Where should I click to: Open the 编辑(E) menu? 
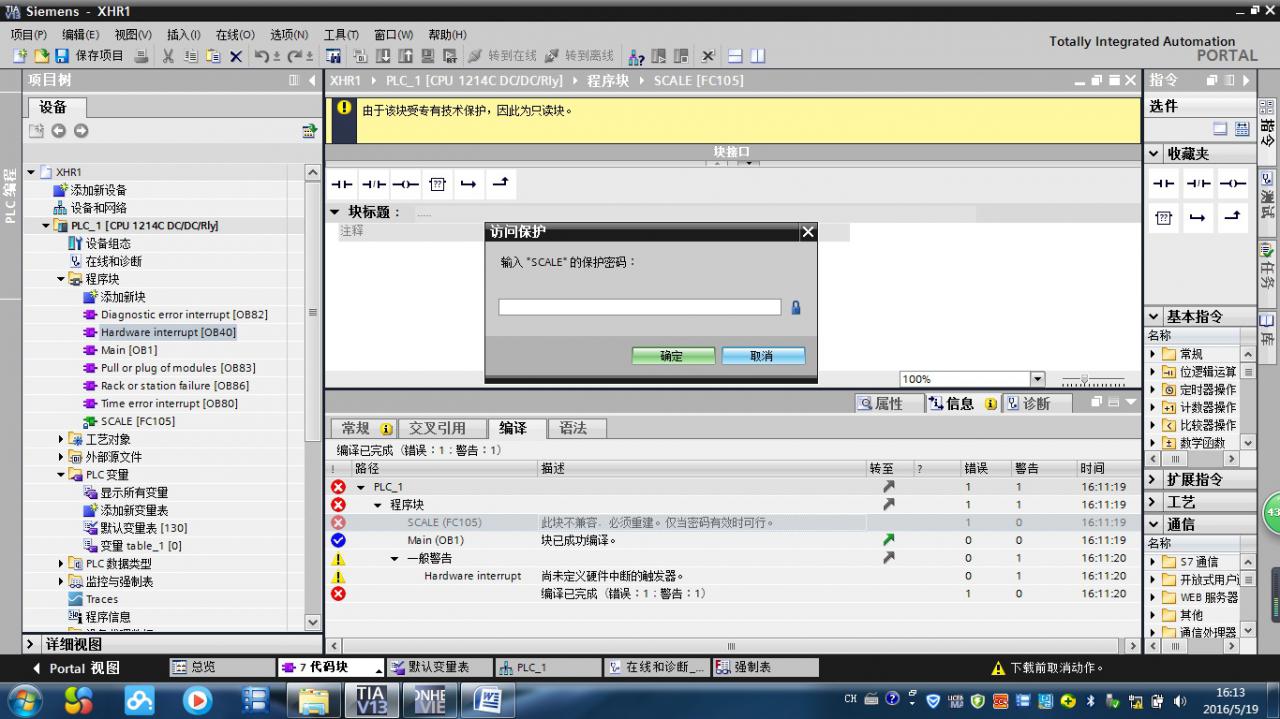(x=81, y=34)
